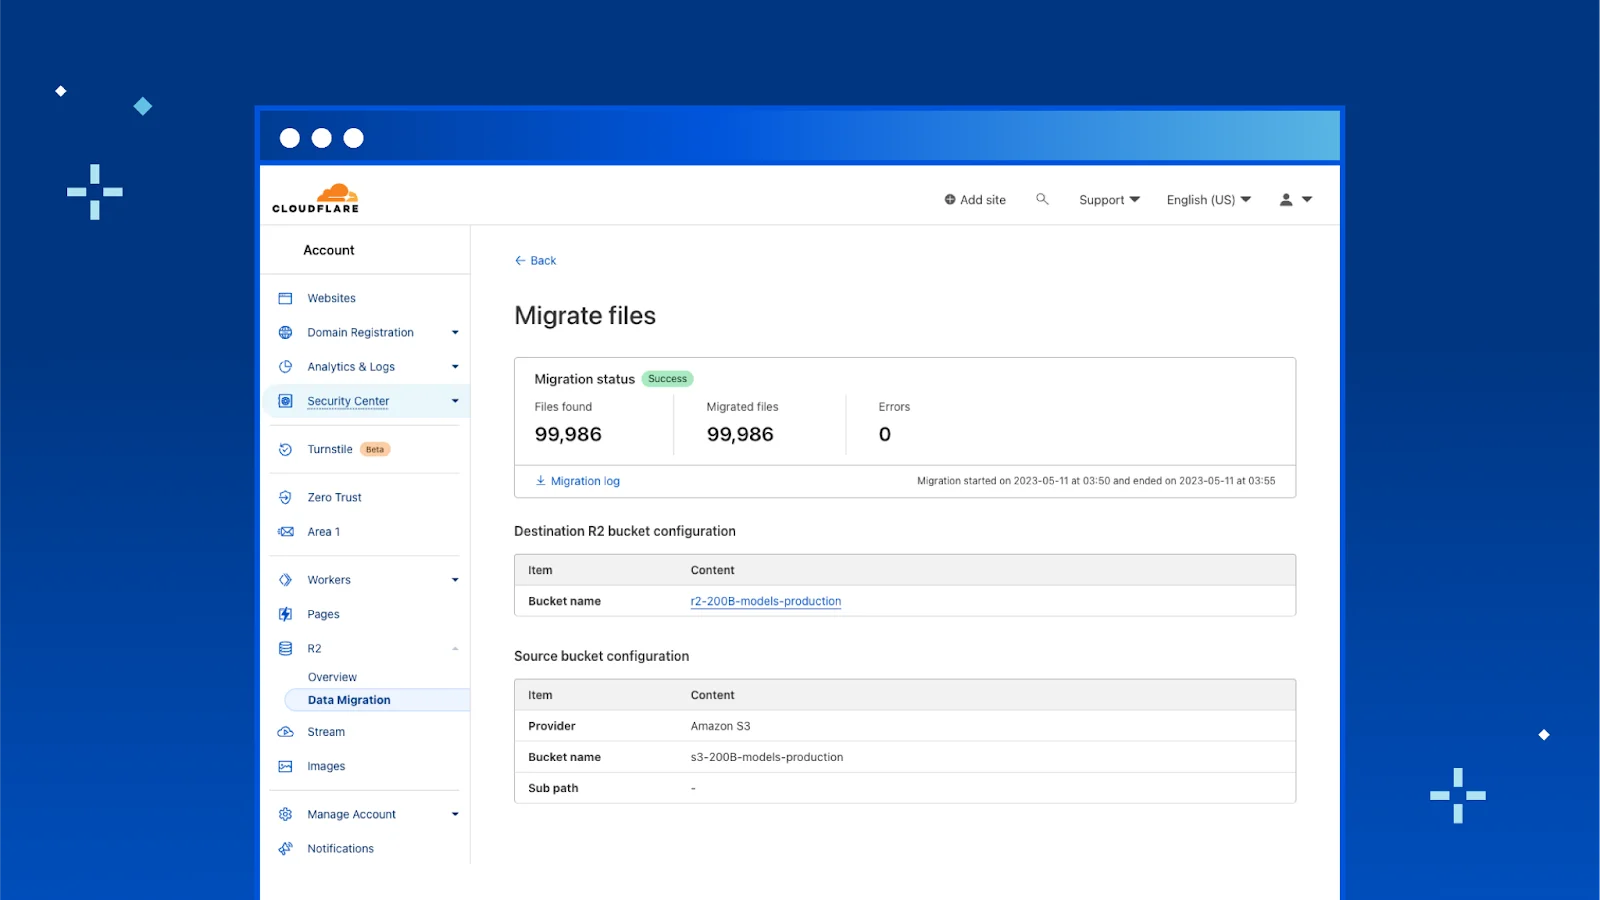The height and width of the screenshot is (900, 1600).
Task: Click the Workers icon
Action: [285, 580]
